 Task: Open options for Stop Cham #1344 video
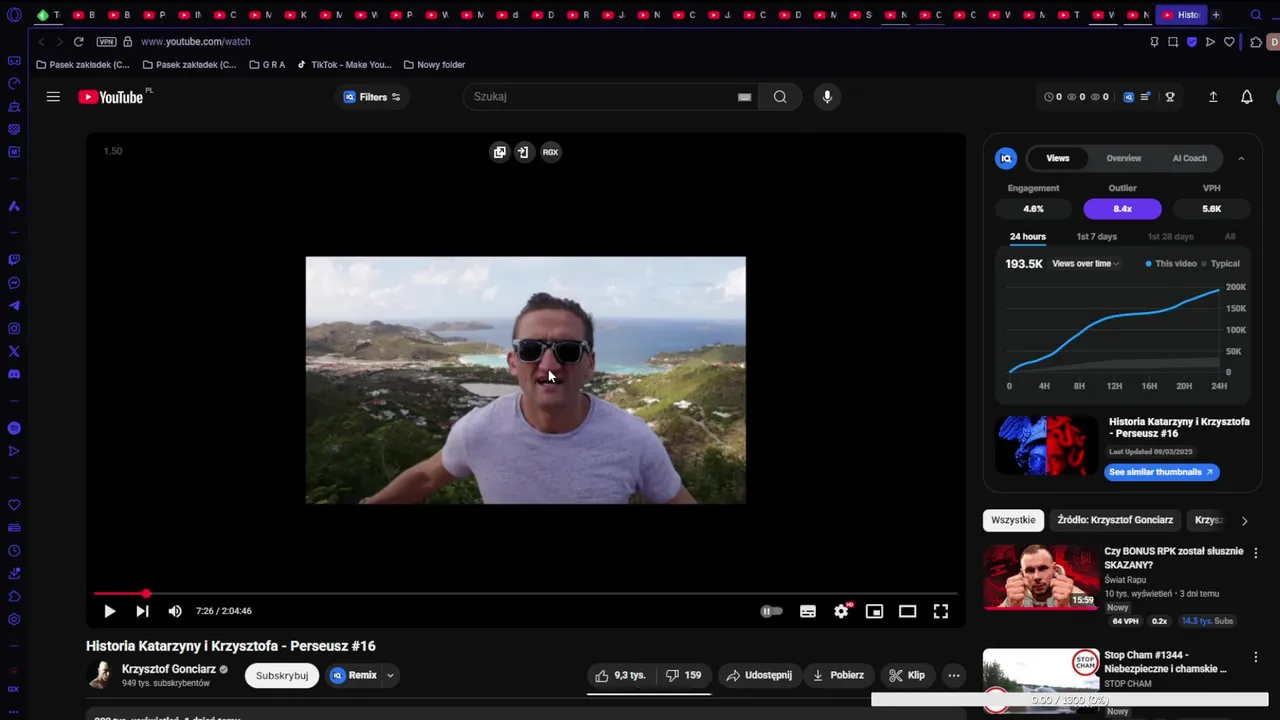(1256, 657)
